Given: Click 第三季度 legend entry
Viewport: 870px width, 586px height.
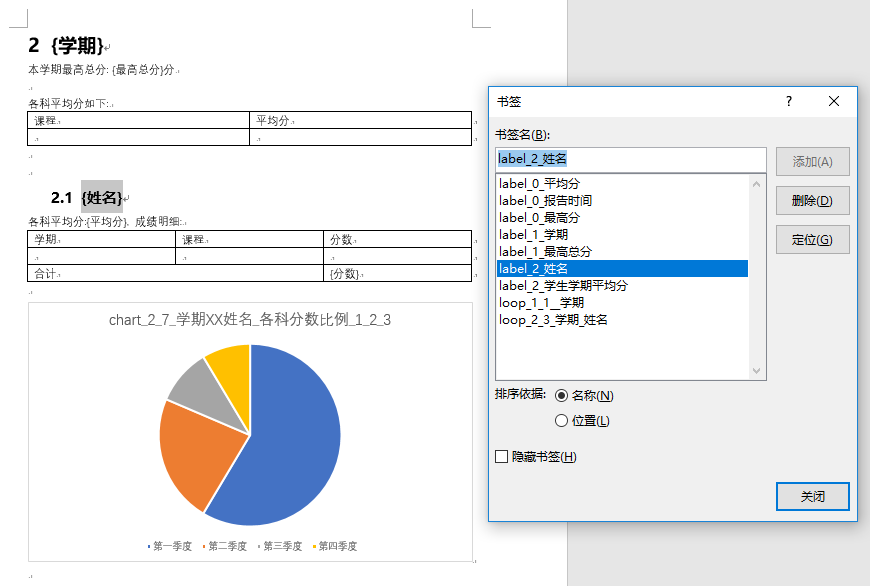Looking at the screenshot, I should point(280,546).
